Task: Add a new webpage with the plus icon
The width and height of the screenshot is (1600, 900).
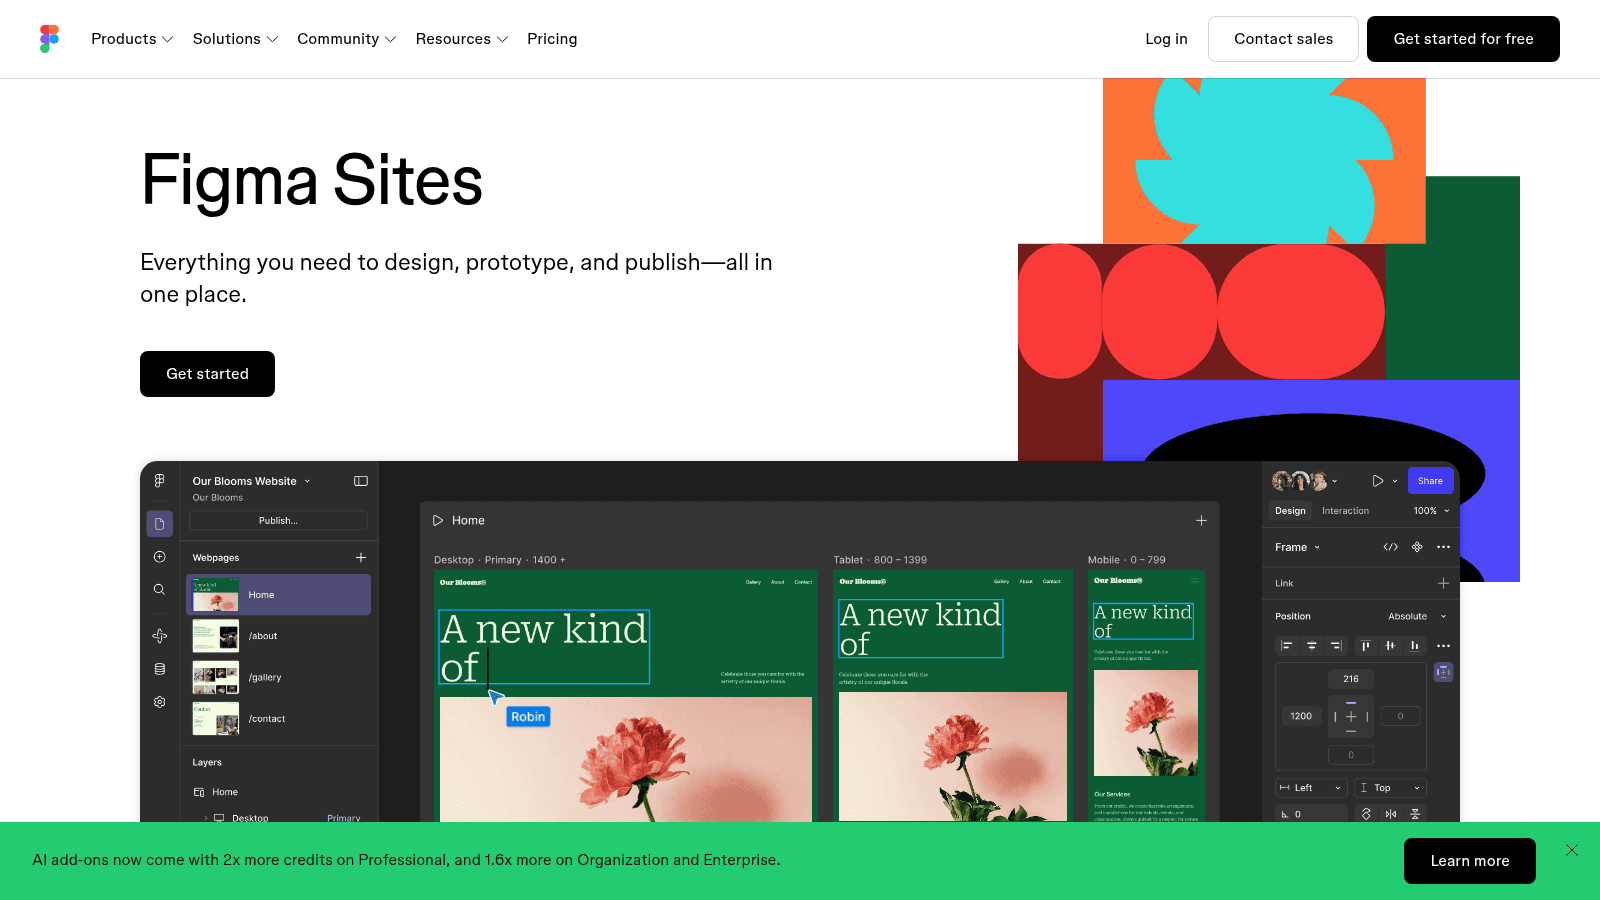Action: coord(361,558)
